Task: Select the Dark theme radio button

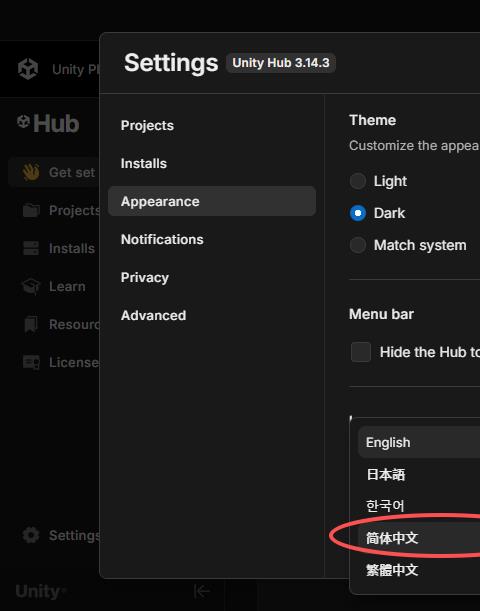Action: [358, 213]
